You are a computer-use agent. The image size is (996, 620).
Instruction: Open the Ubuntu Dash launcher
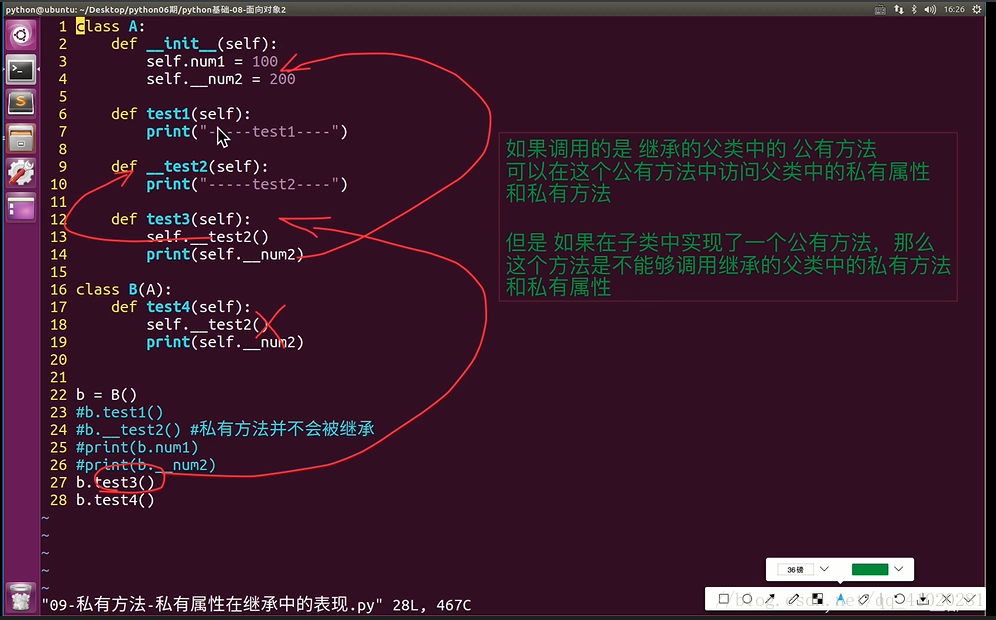pos(20,34)
